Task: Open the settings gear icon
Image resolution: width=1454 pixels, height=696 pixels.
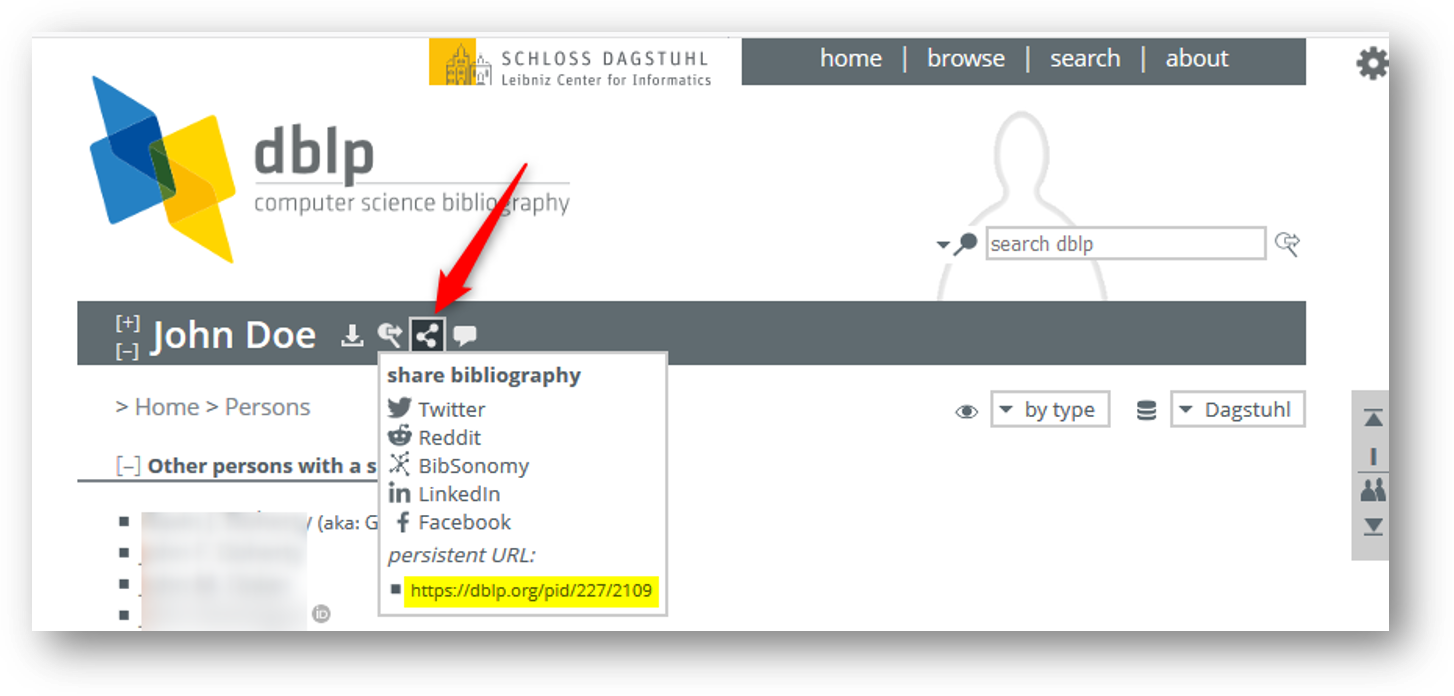Action: [1372, 64]
